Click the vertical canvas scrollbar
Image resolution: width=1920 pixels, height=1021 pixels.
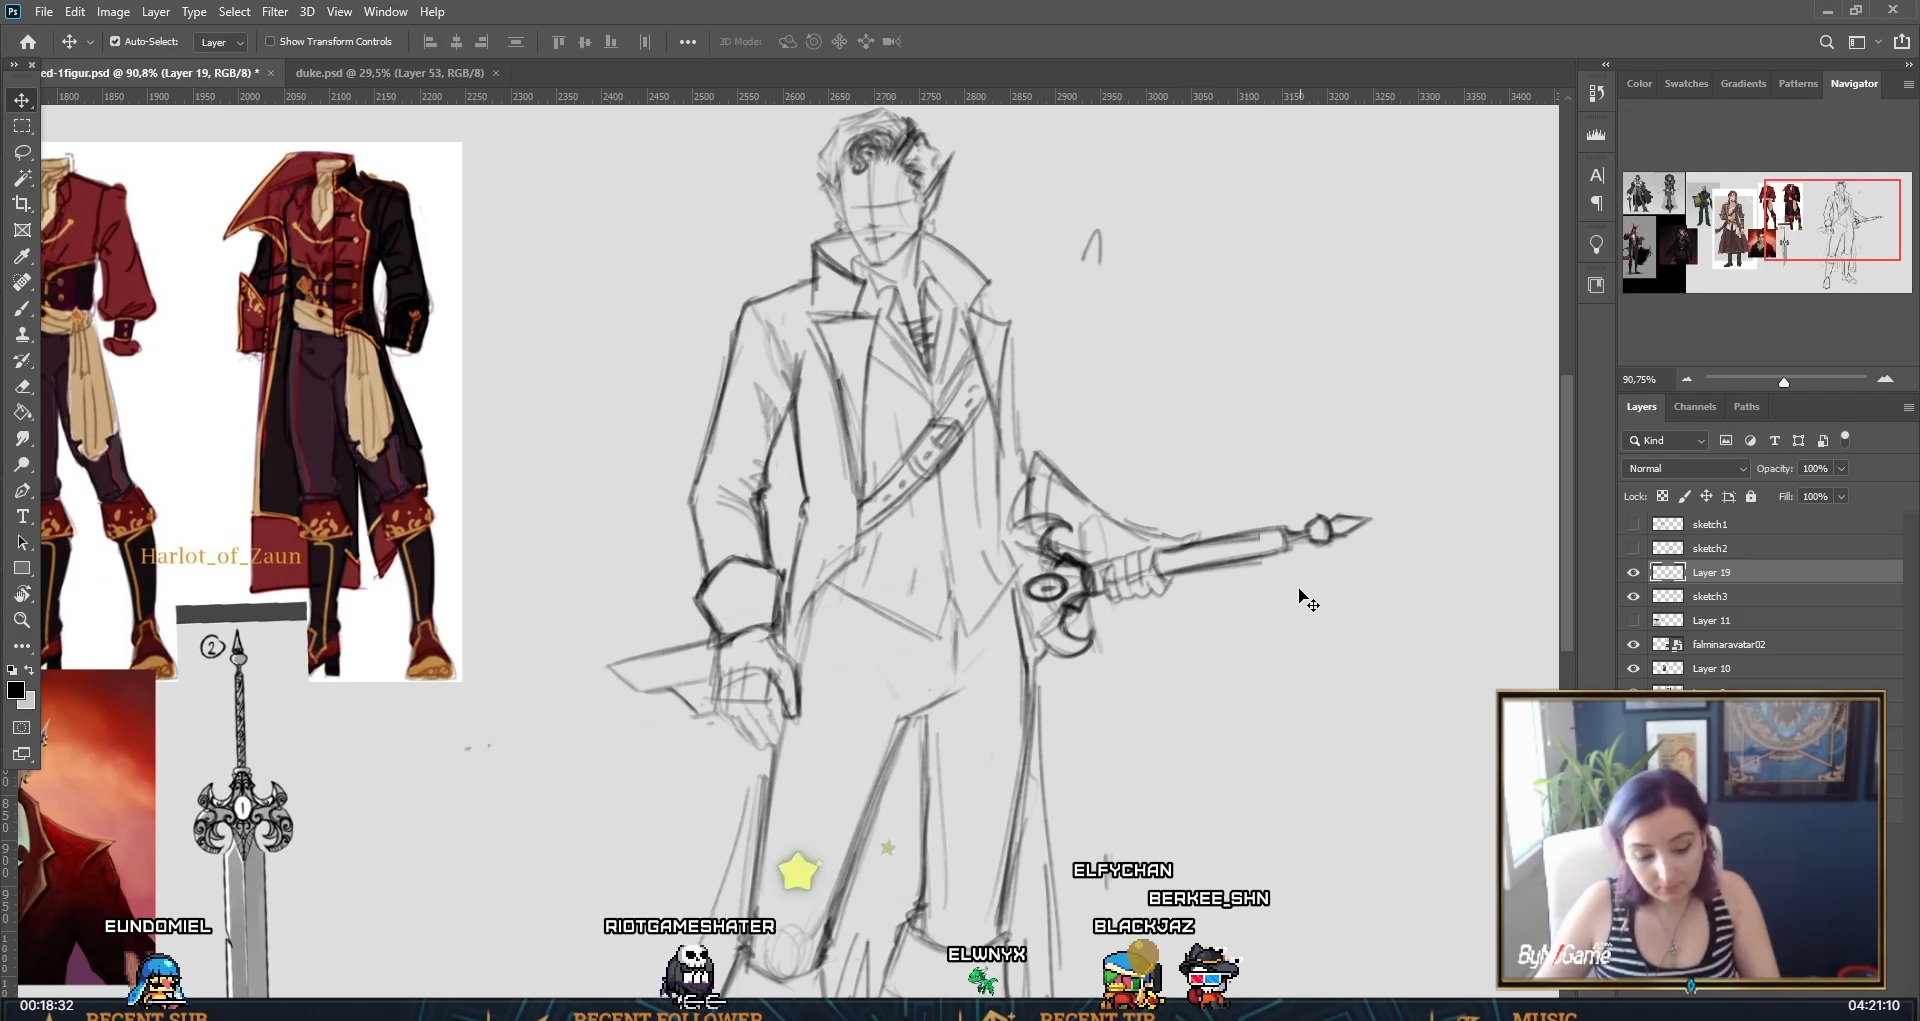point(1567,513)
